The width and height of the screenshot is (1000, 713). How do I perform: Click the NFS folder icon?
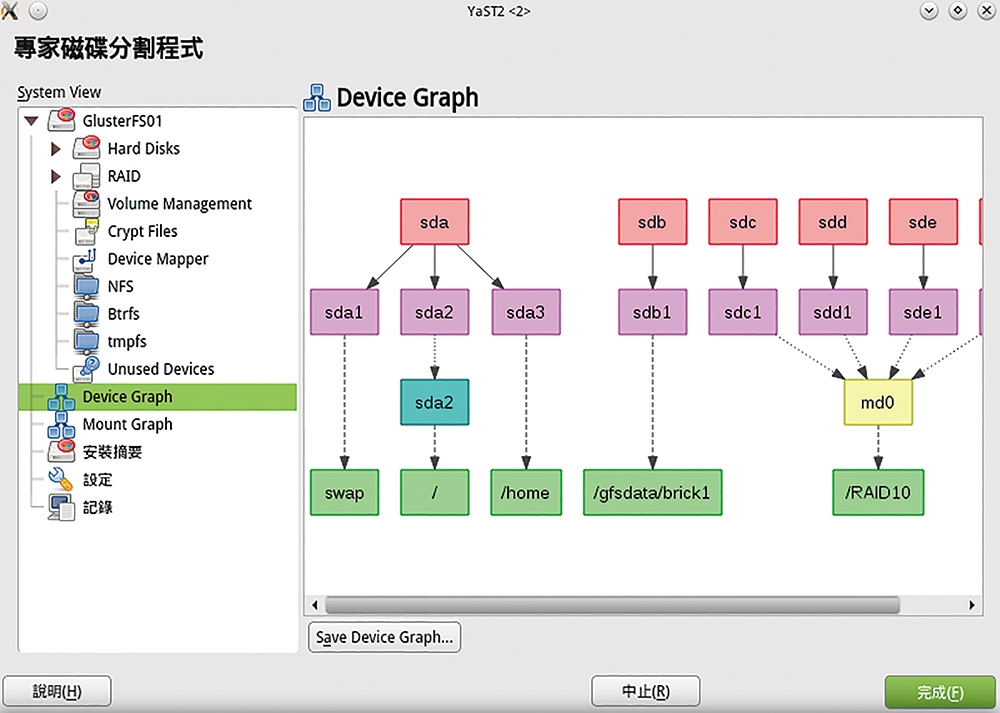click(x=86, y=286)
